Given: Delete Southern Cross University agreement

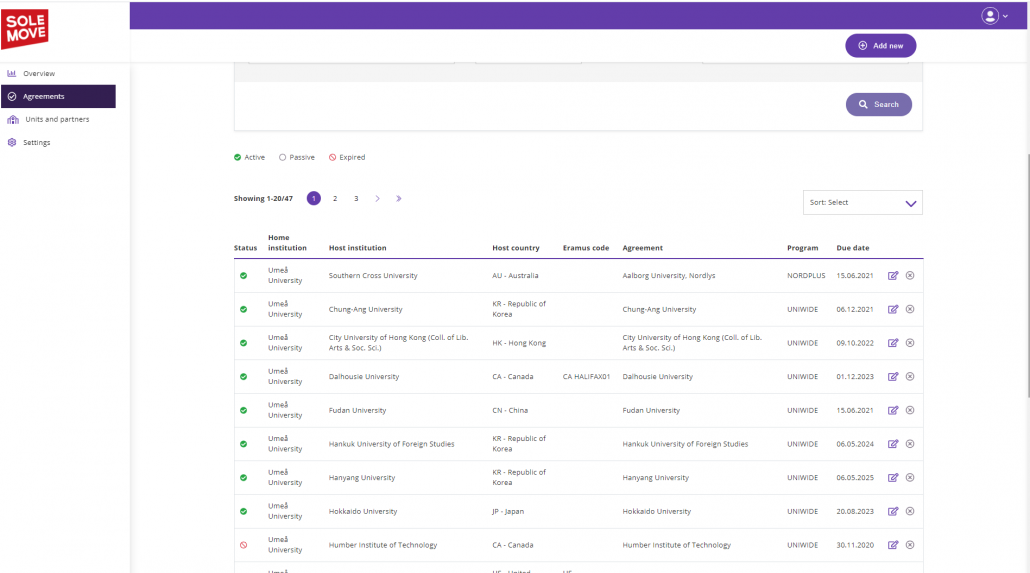Looking at the screenshot, I should 910,275.
